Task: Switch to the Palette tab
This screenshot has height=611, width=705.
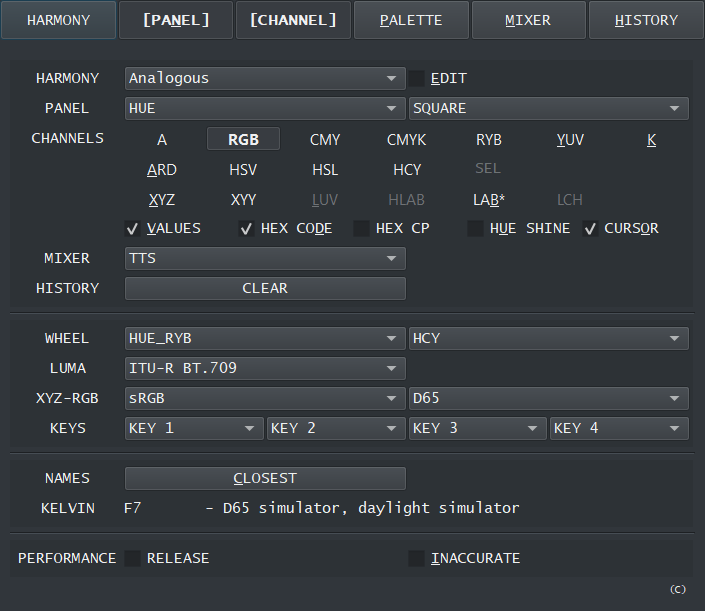Action: pyautogui.click(x=411, y=20)
